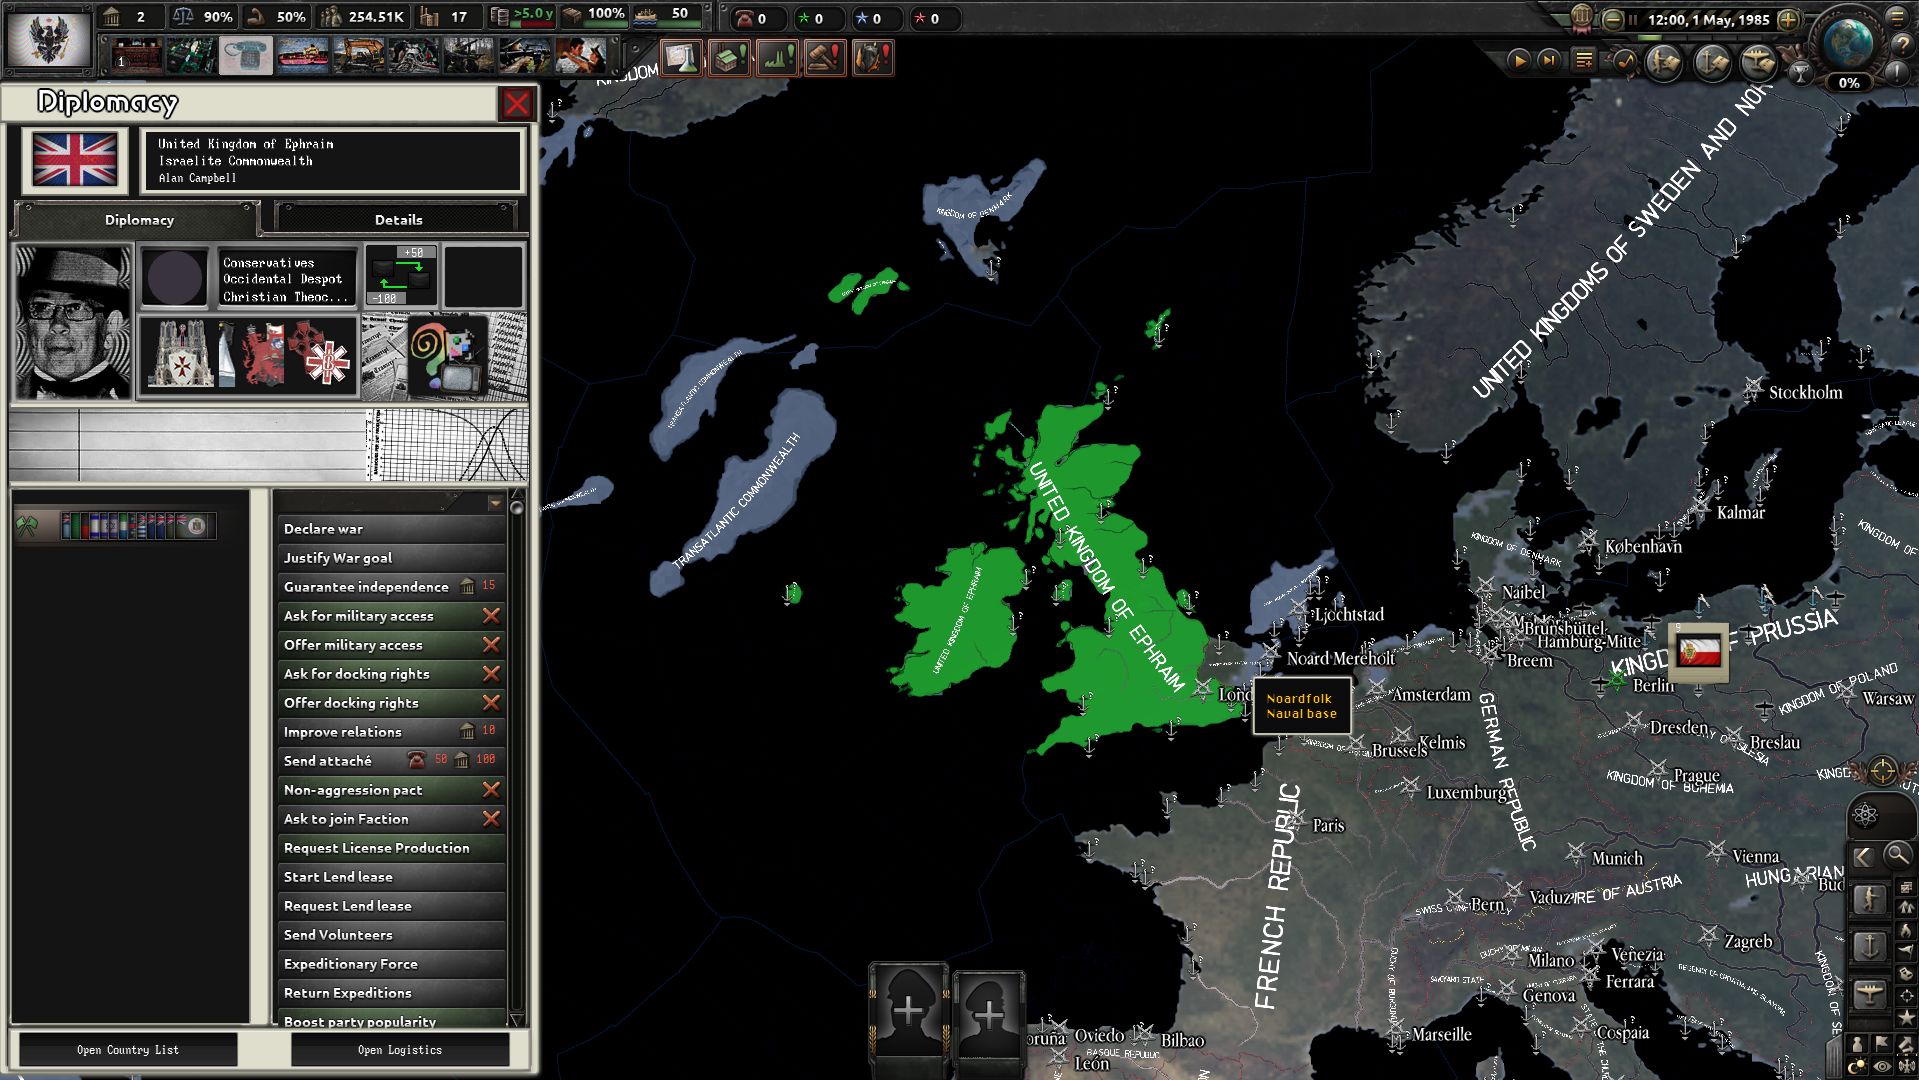Open the red ship top-bar button
1919x1080 pixels.
pyautogui.click(x=303, y=56)
